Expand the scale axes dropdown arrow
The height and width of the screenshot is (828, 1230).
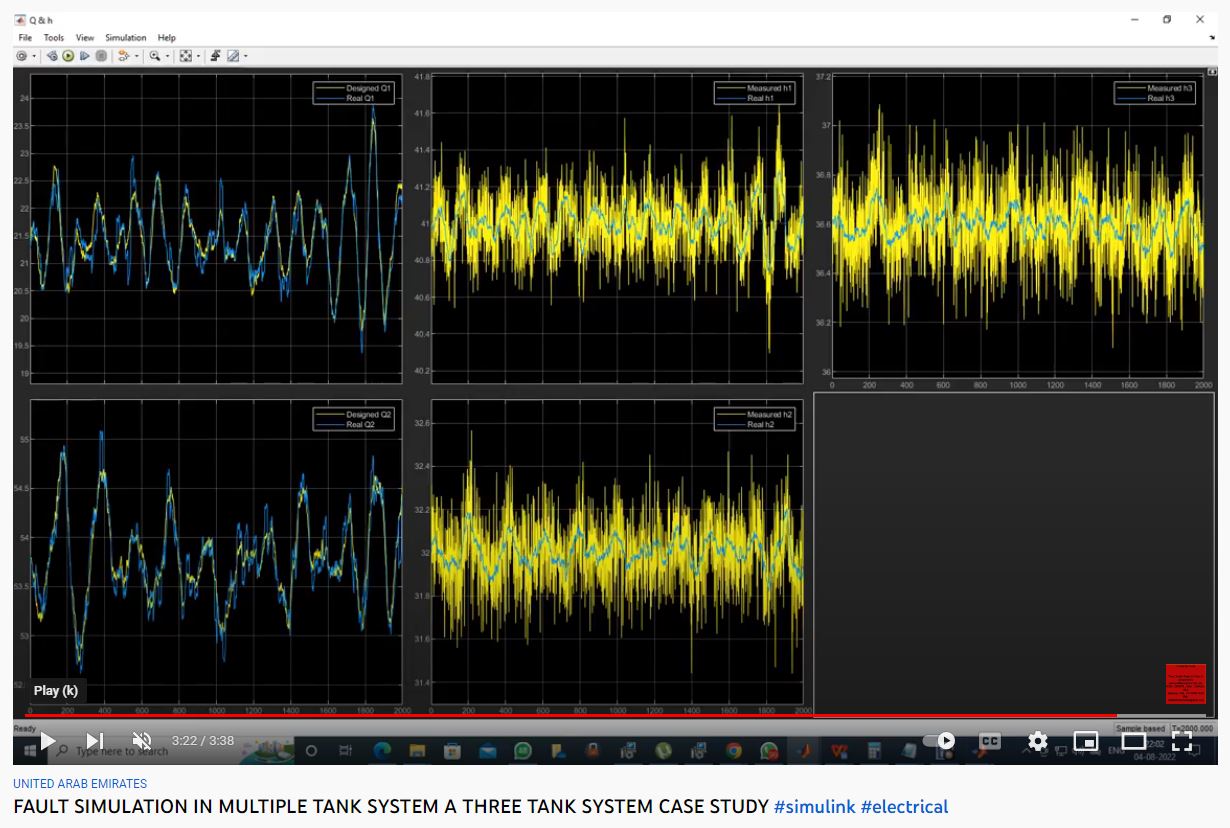coord(197,56)
